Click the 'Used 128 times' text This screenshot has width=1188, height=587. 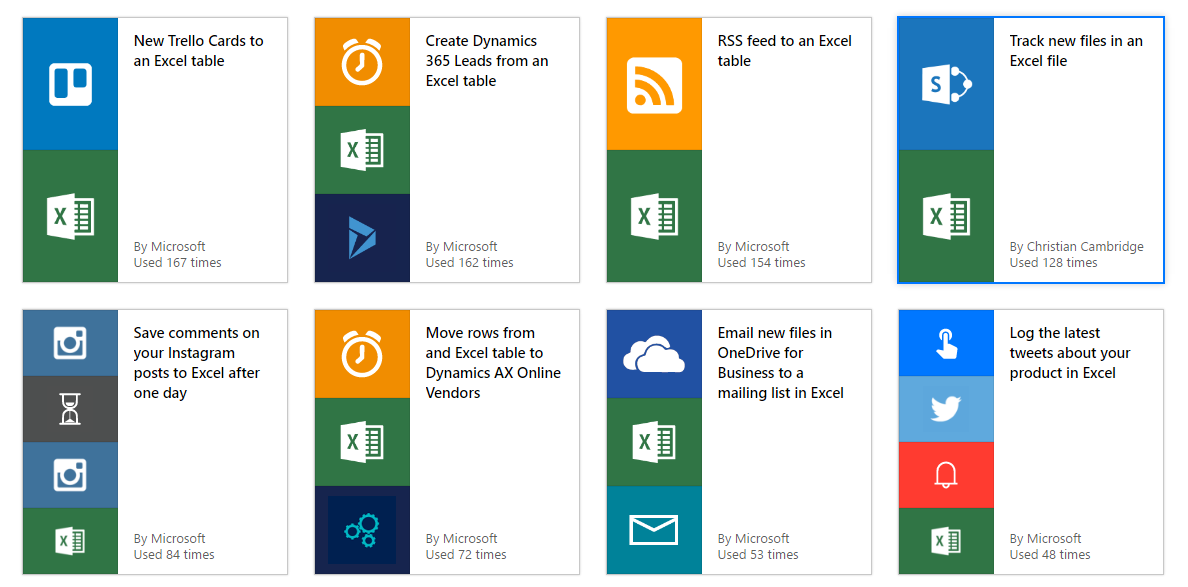[1053, 263]
